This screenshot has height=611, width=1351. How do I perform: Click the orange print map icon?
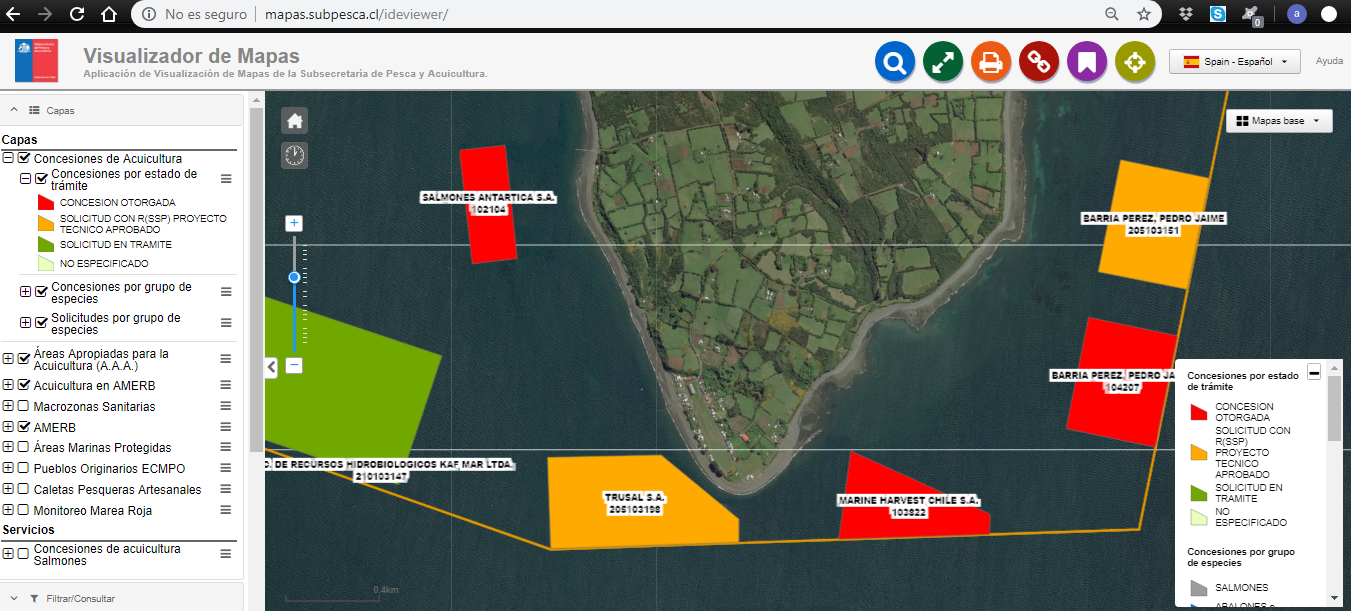click(991, 62)
